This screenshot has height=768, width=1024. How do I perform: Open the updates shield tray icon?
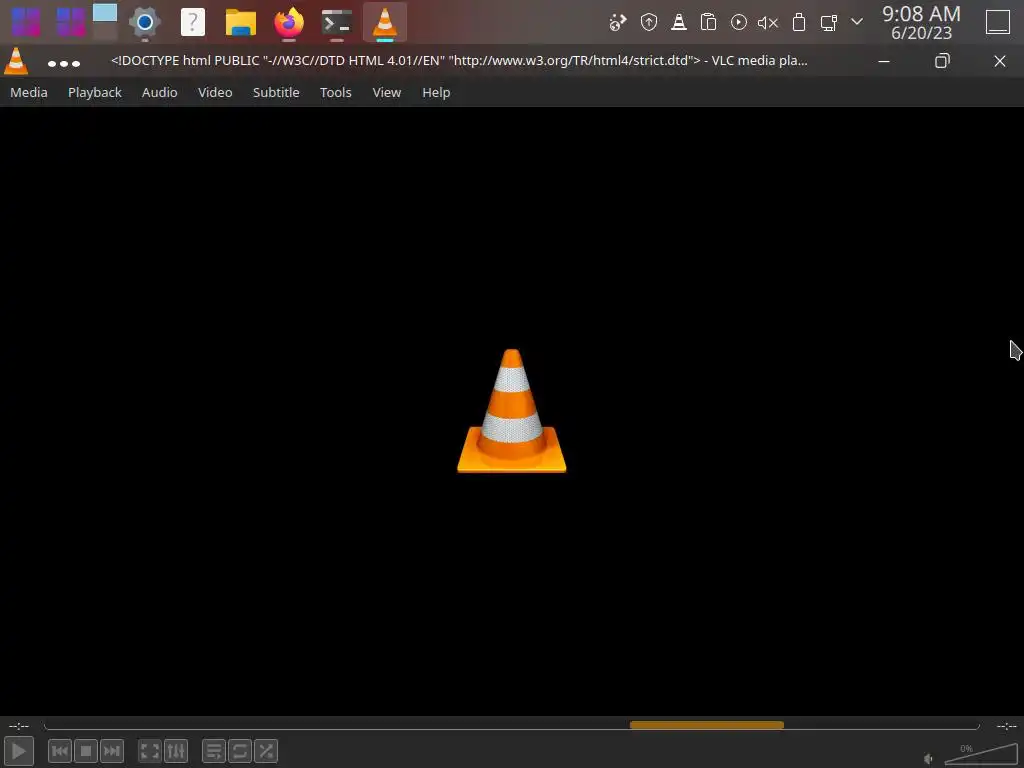(x=648, y=23)
